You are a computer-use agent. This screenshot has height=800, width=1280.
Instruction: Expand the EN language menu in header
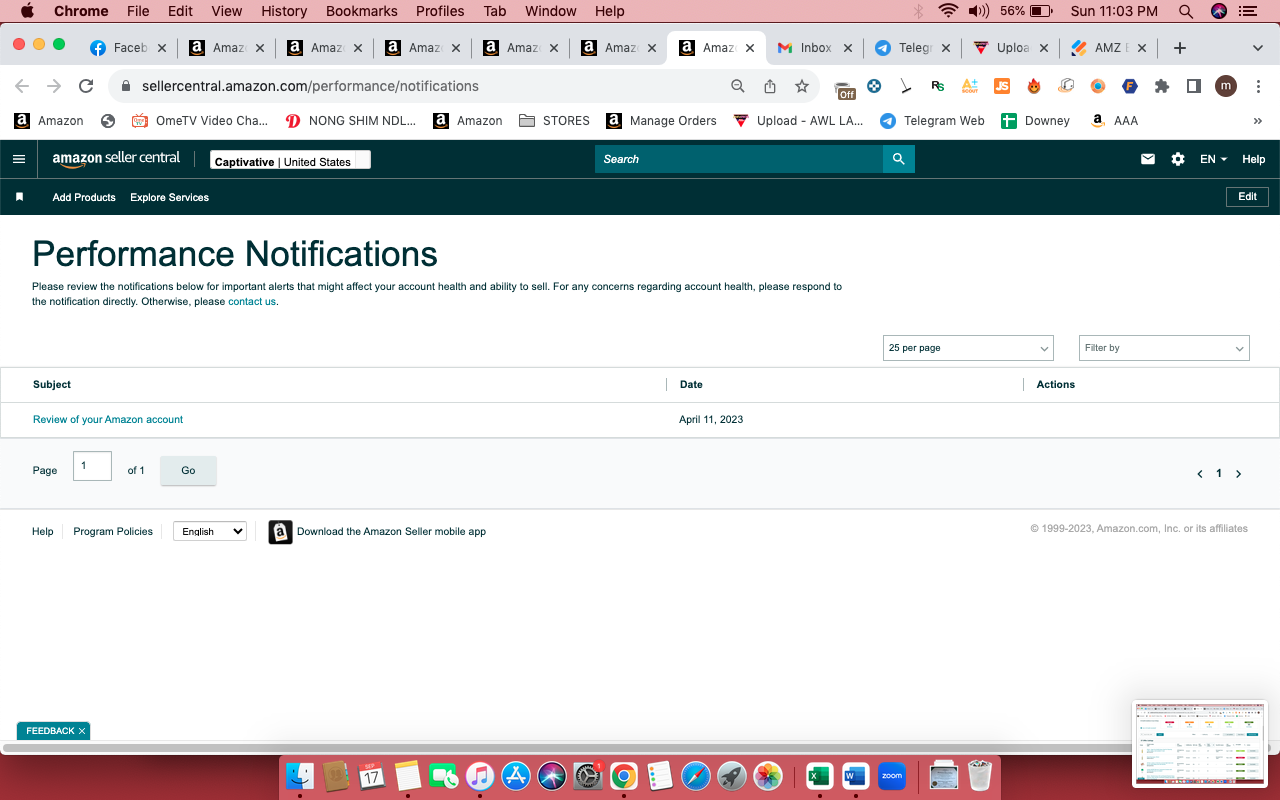1213,159
